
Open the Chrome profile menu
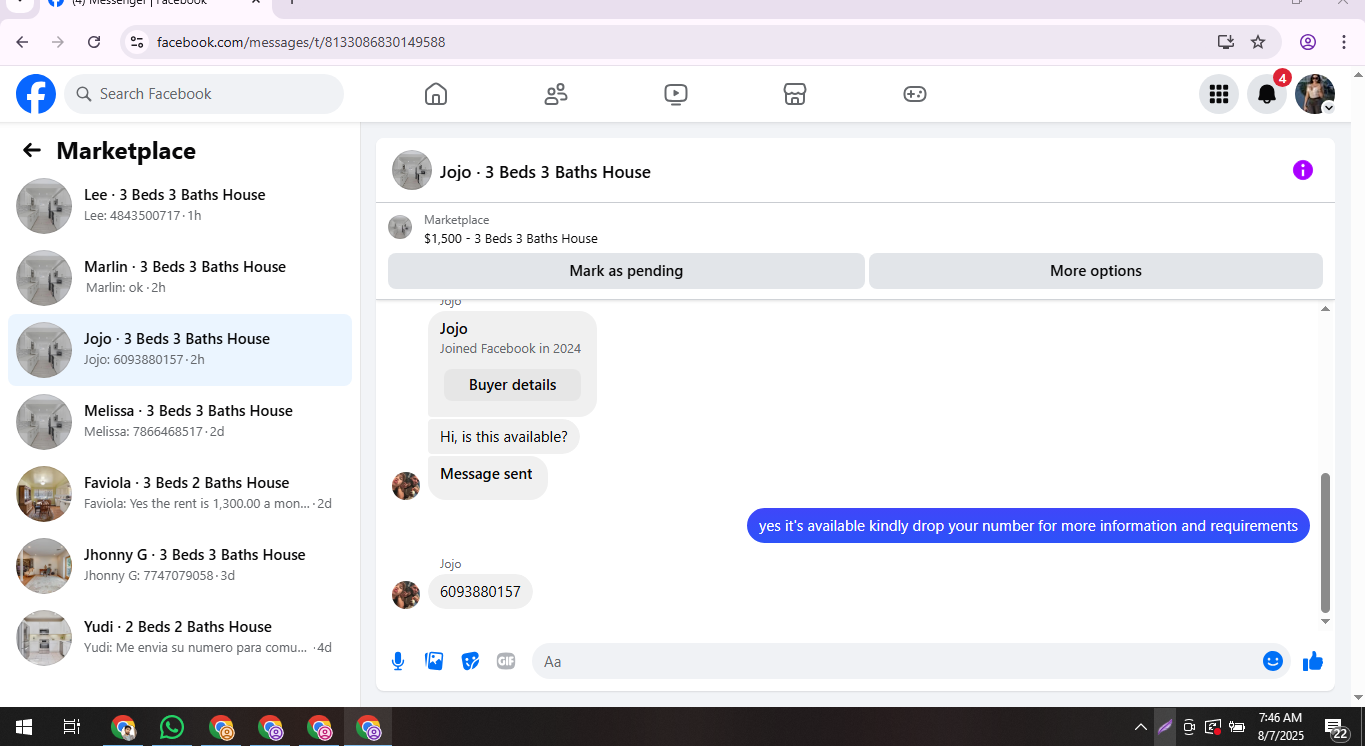[x=1308, y=42]
